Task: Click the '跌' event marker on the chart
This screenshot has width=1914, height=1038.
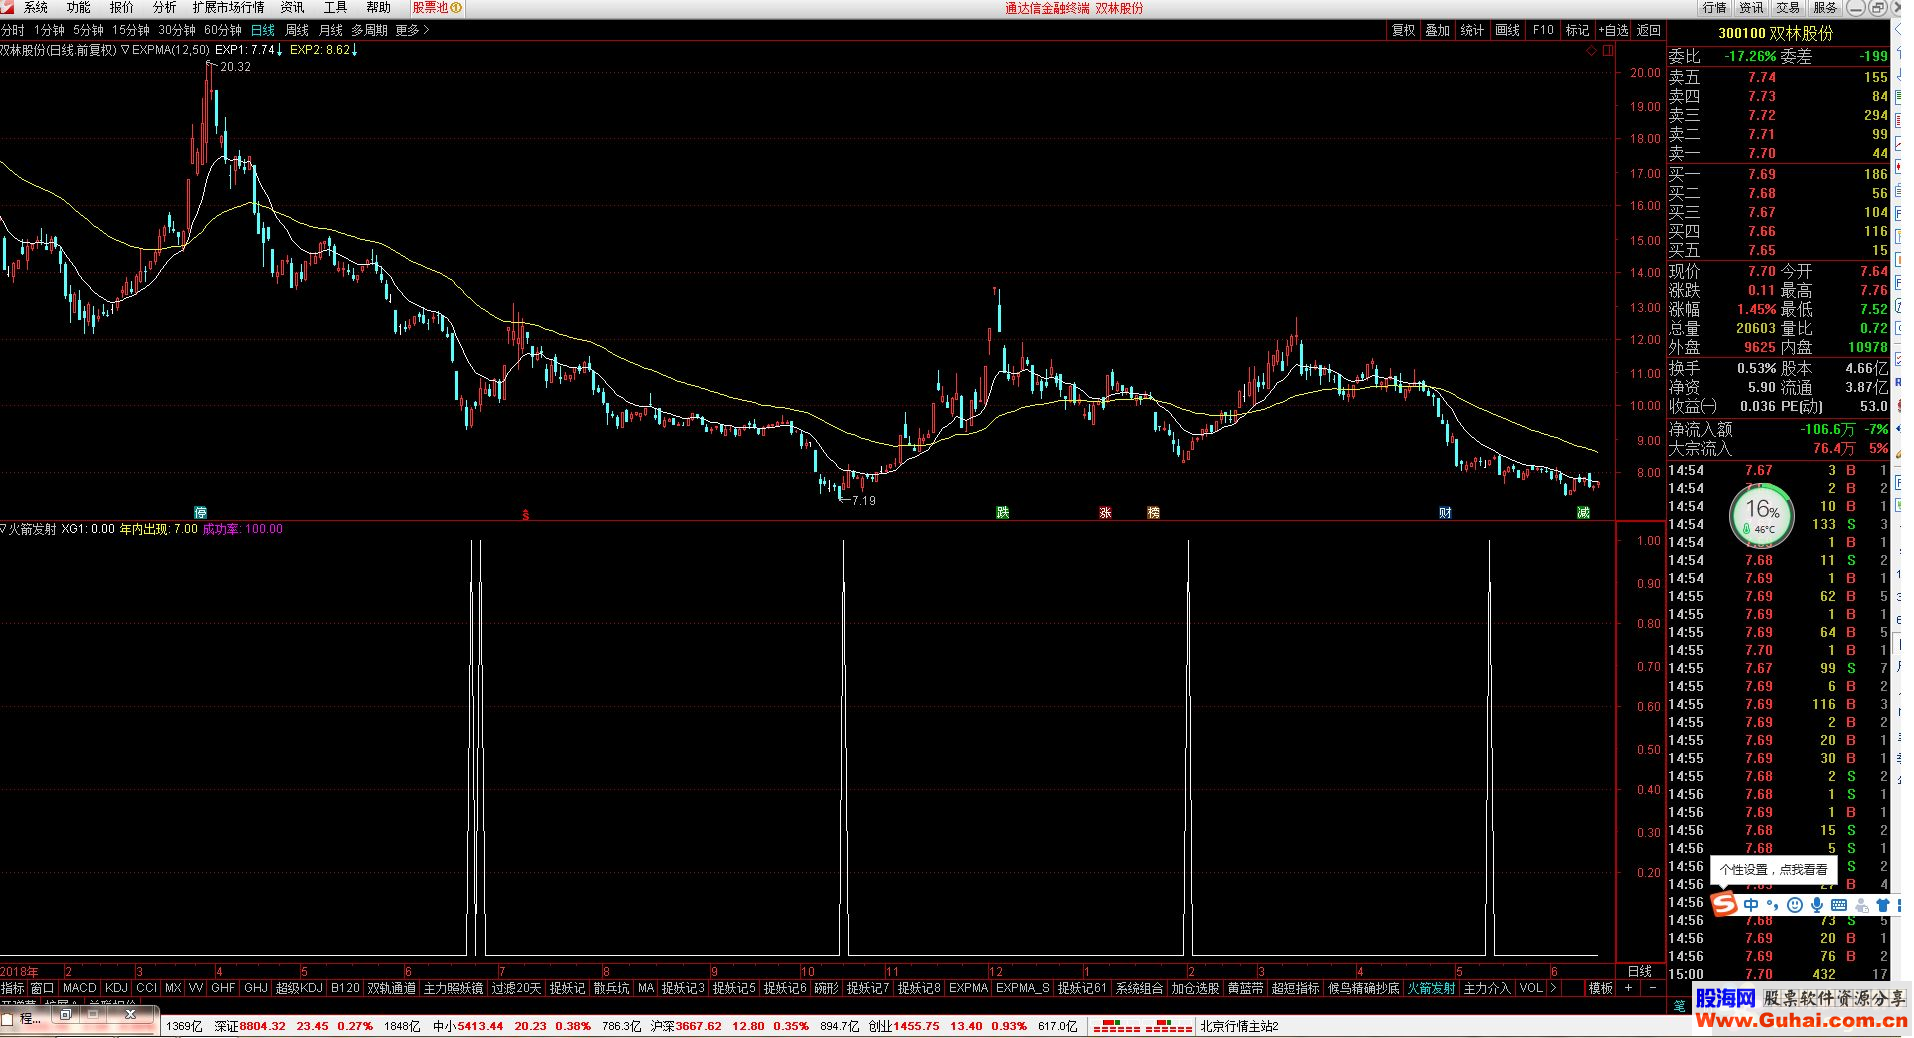Action: tap(1002, 512)
